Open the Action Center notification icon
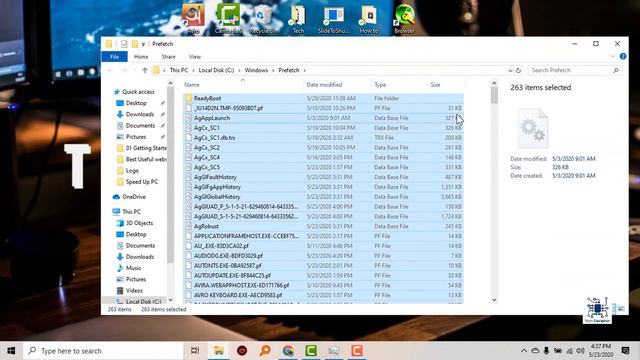 pos(625,351)
